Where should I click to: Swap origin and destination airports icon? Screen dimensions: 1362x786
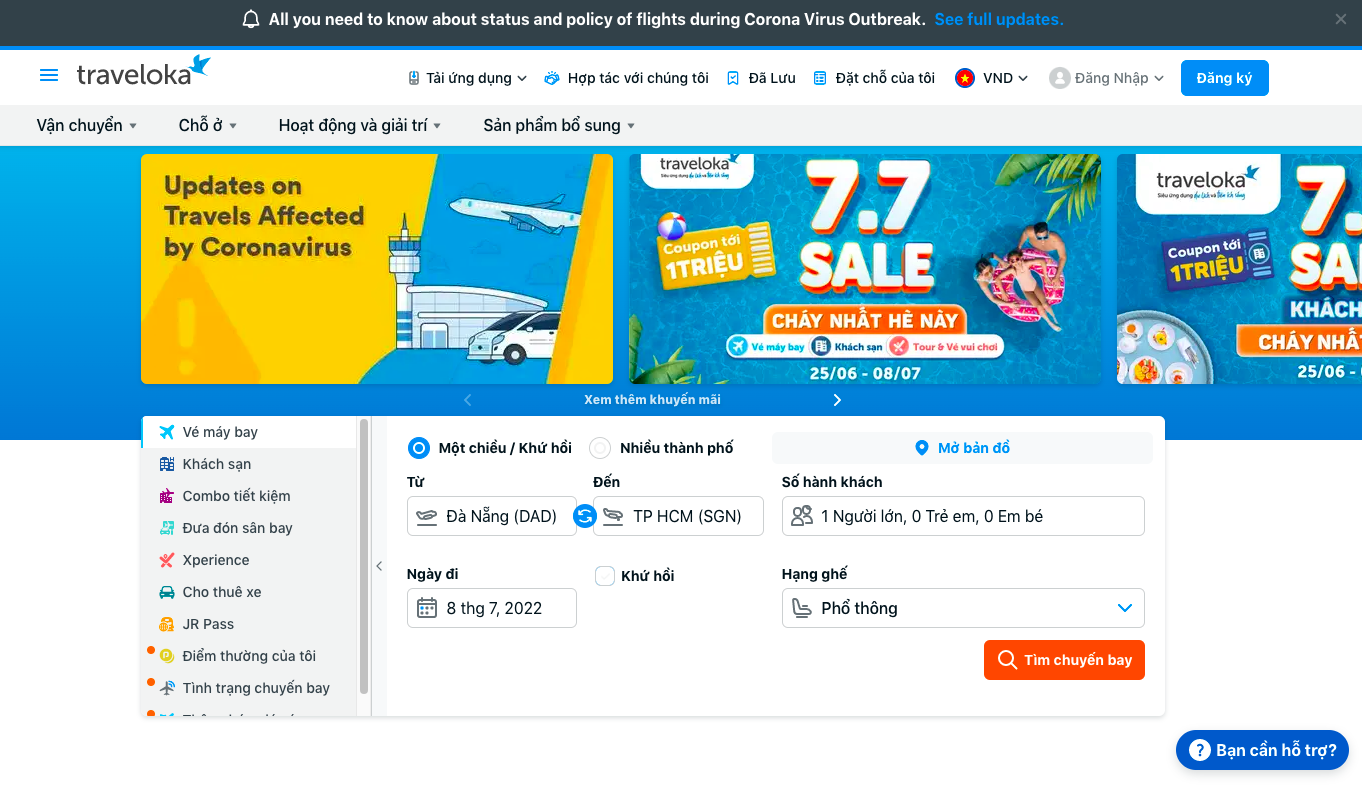(585, 516)
